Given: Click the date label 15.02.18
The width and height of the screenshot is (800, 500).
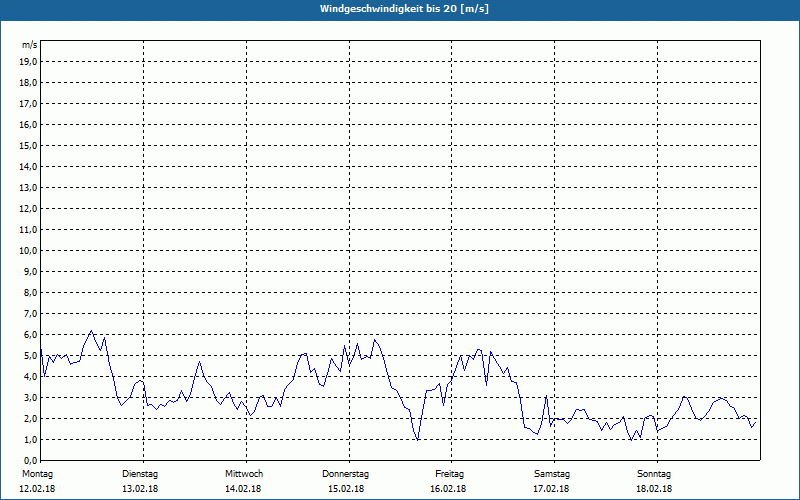Looking at the screenshot, I should [346, 489].
